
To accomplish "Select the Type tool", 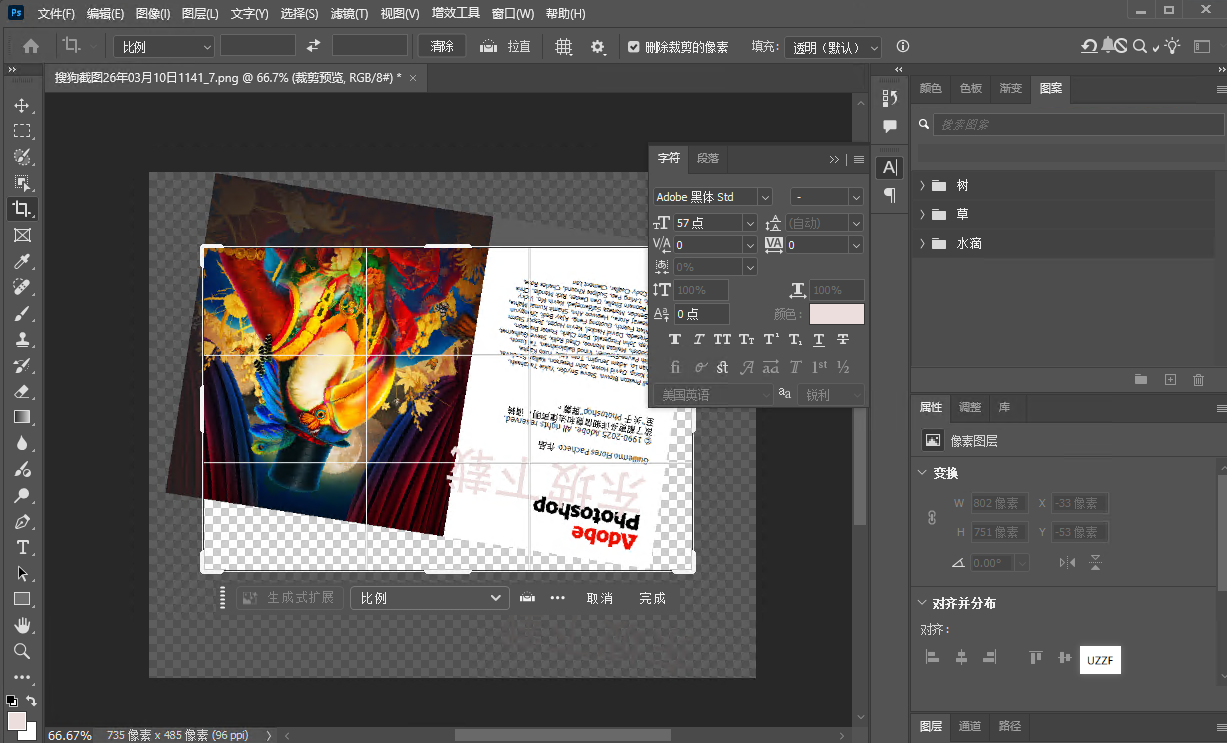I will tap(23, 547).
